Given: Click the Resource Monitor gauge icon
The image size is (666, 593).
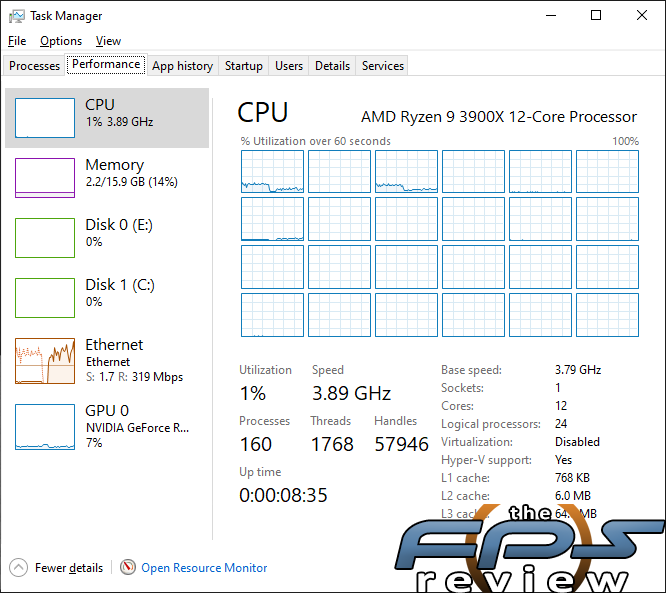Looking at the screenshot, I should point(128,567).
